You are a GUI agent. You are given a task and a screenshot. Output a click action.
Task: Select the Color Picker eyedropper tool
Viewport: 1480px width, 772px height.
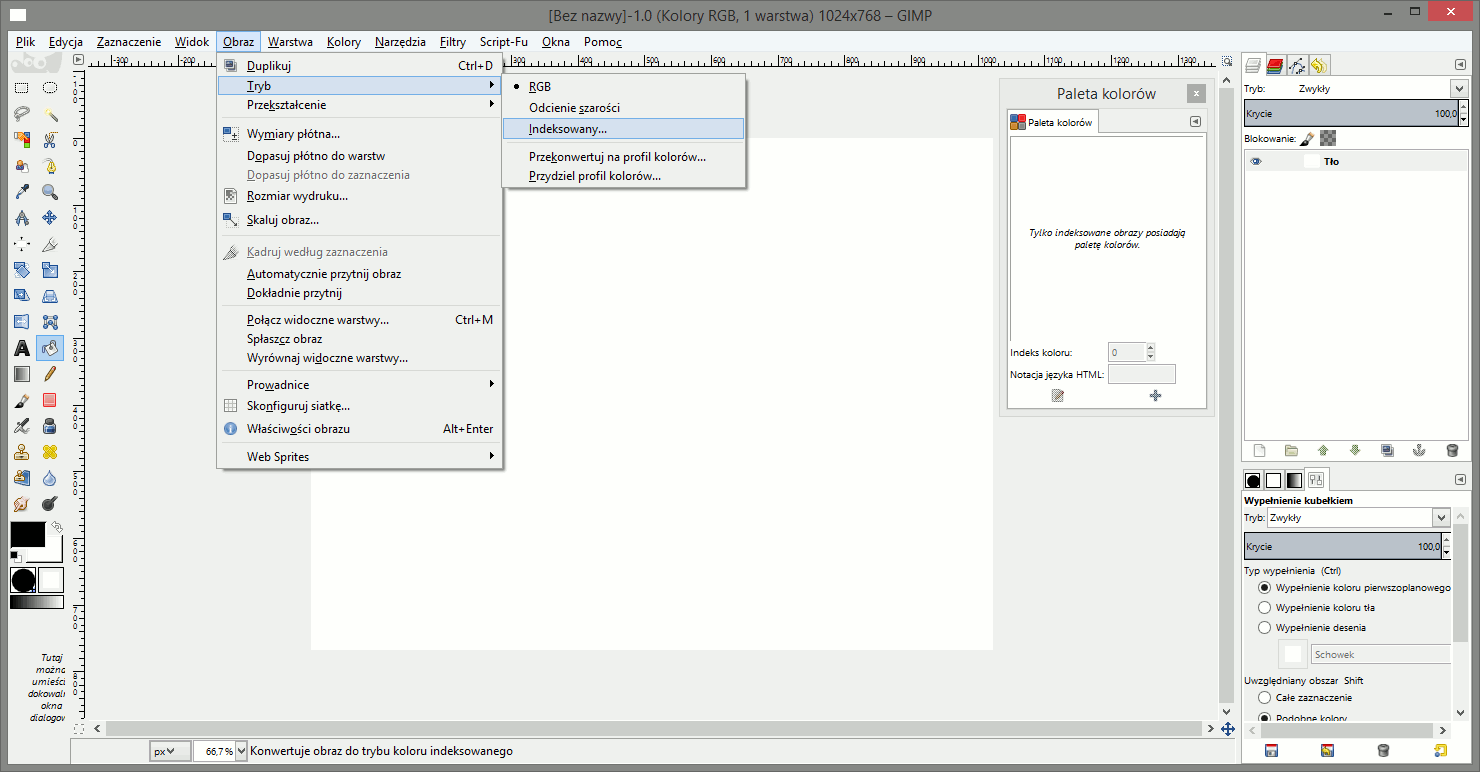tap(21, 192)
